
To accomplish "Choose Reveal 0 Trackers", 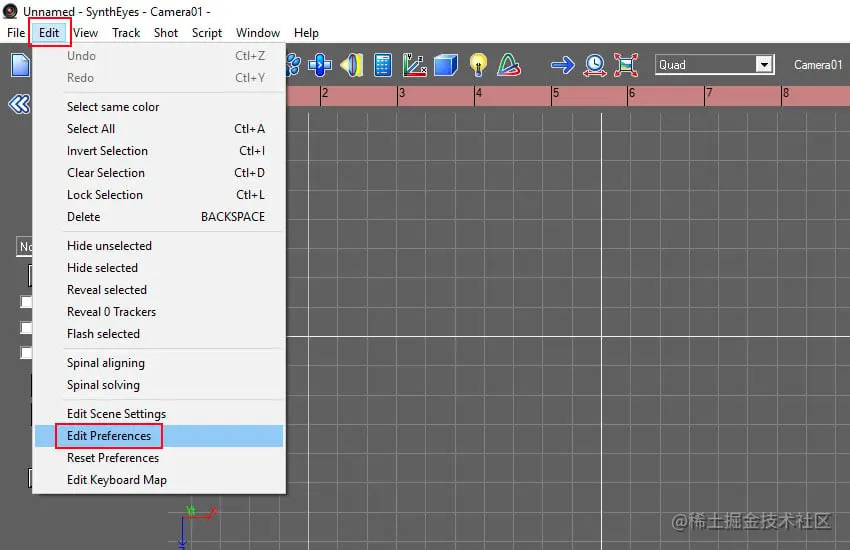I will coord(159,312).
